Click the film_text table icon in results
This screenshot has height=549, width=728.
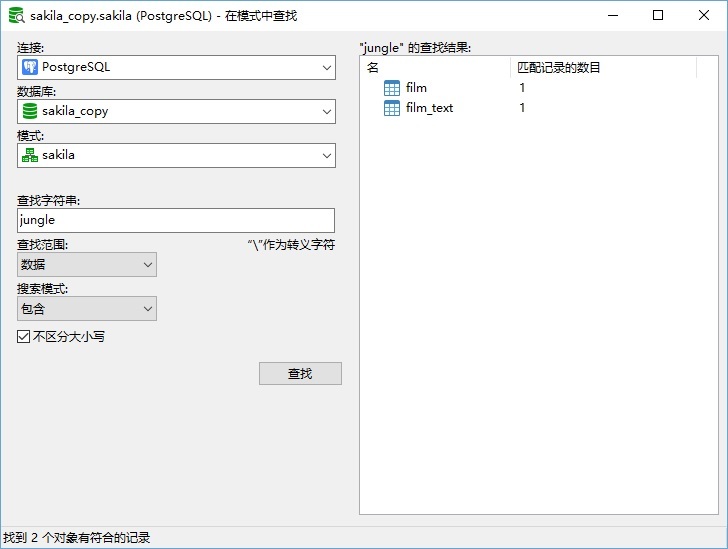(x=391, y=108)
